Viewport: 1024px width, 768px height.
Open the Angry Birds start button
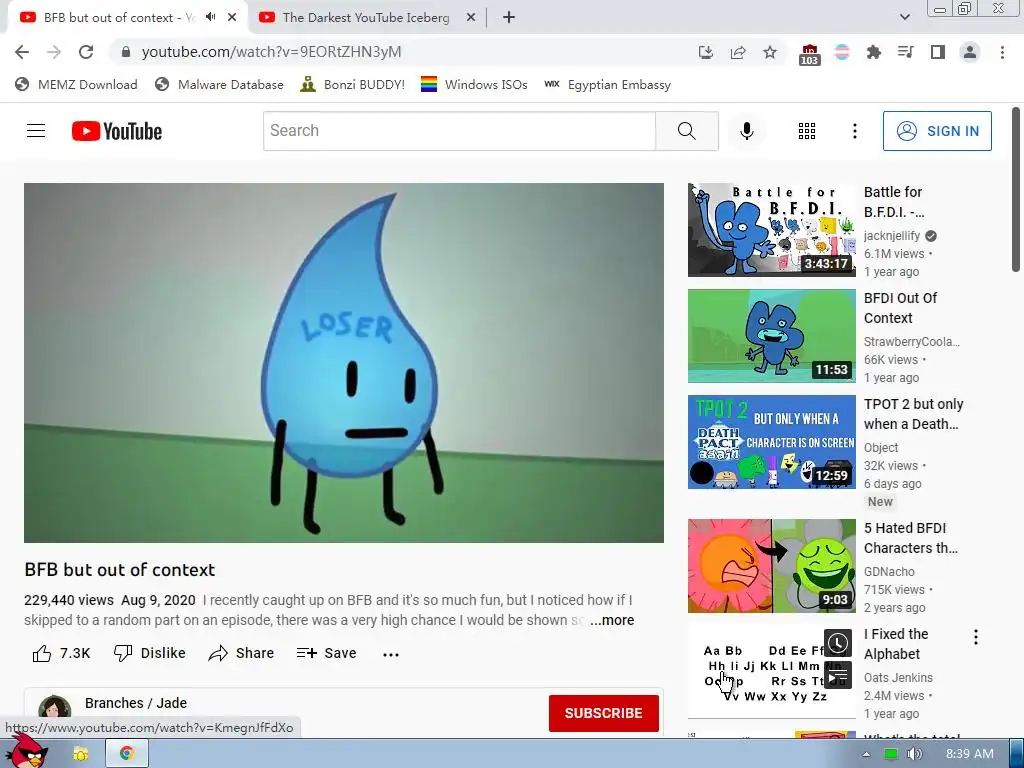(25, 751)
